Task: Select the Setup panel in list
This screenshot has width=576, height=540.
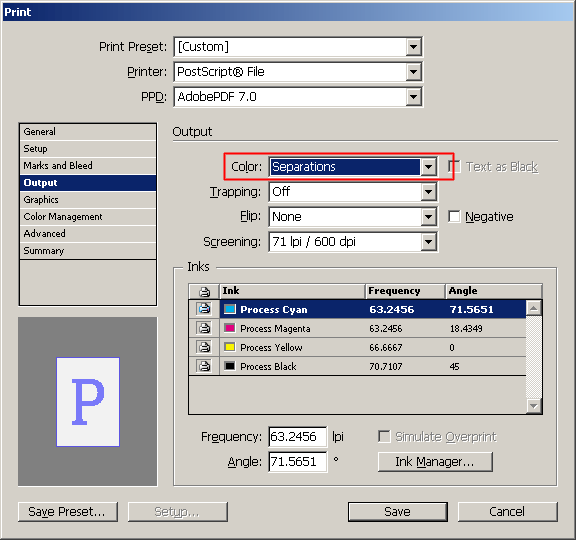Action: 88,148
